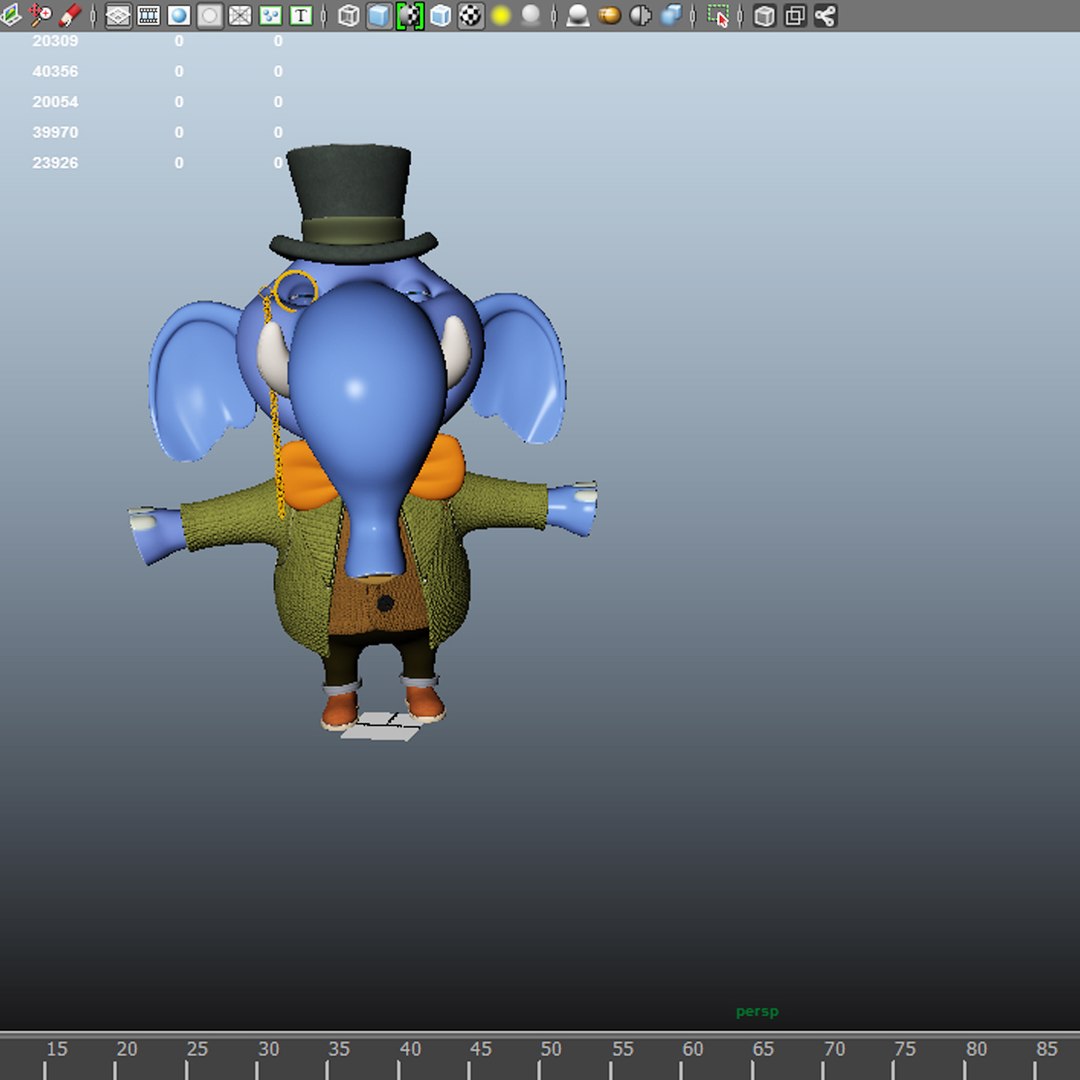Jump to frame 85 on the time slider
Screen dimensions: 1080x1080
coord(1046,1049)
